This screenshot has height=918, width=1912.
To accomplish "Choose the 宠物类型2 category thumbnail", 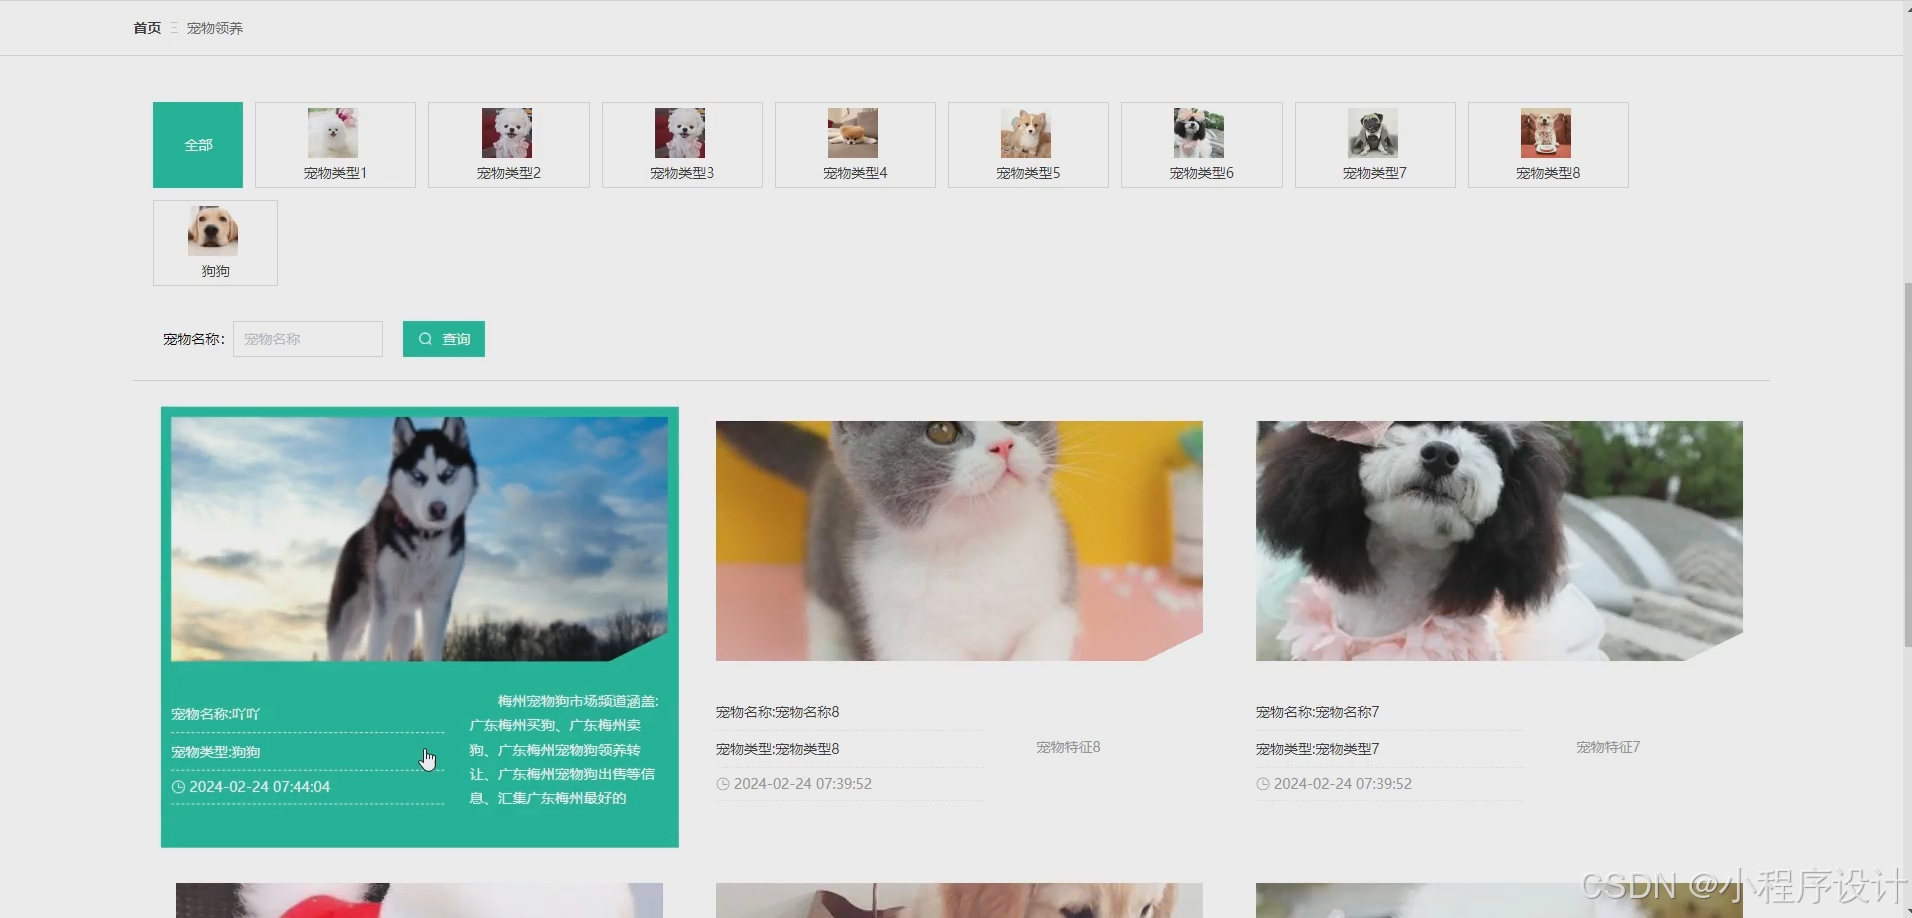I will click(x=508, y=145).
